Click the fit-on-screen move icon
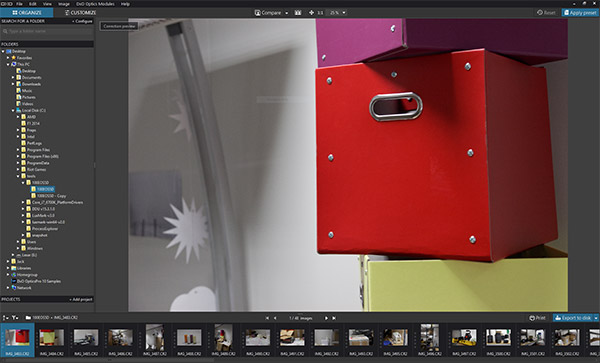 pyautogui.click(x=311, y=13)
